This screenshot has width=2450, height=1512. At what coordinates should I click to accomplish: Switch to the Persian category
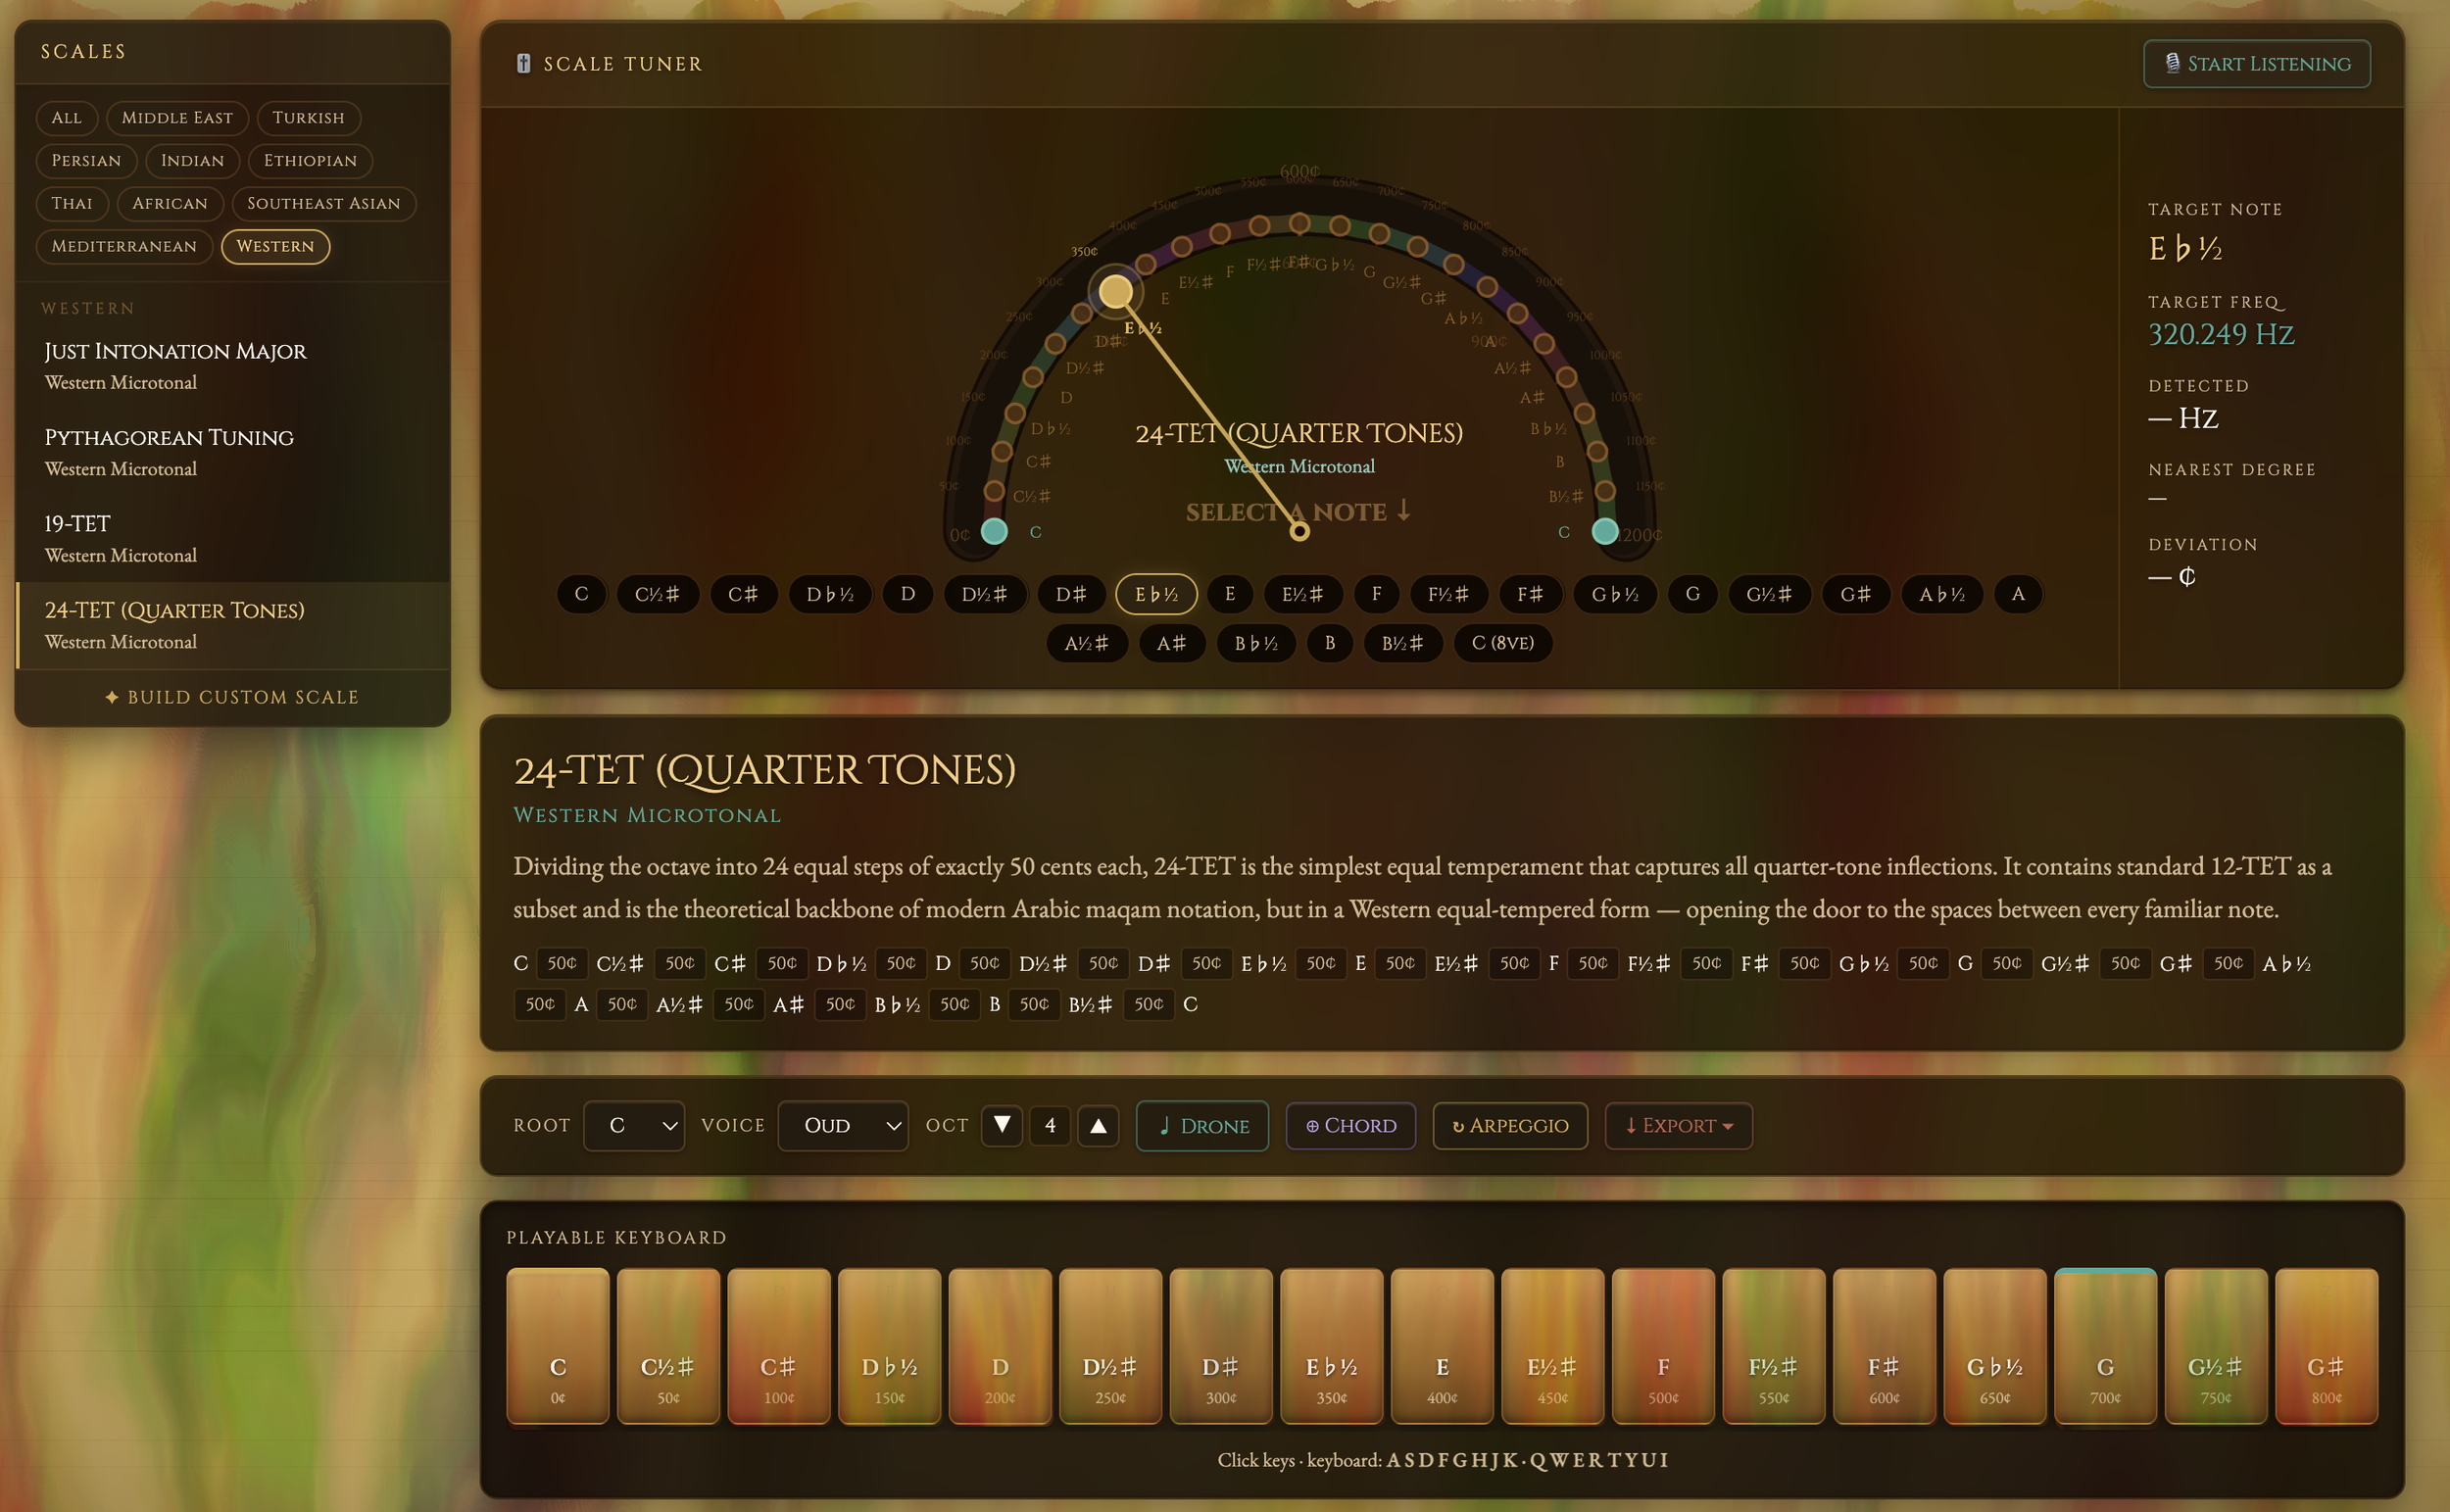86,161
